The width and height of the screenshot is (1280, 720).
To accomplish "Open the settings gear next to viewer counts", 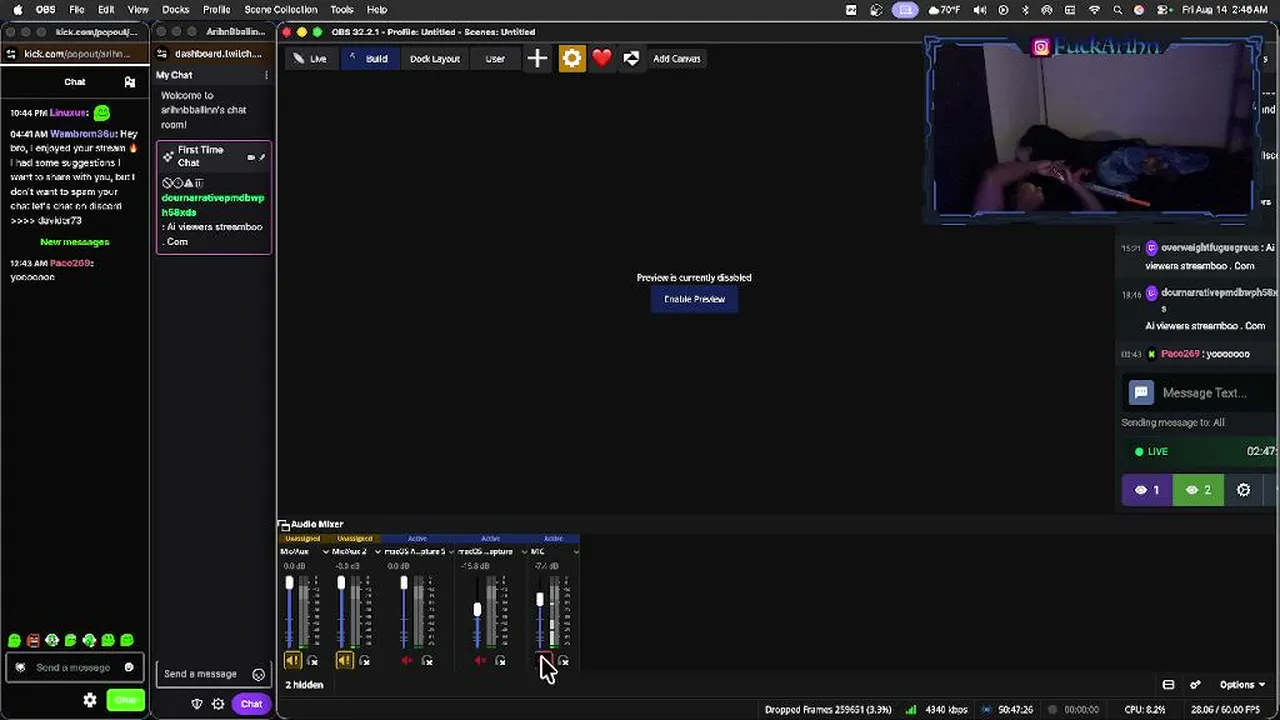I will point(1244,490).
